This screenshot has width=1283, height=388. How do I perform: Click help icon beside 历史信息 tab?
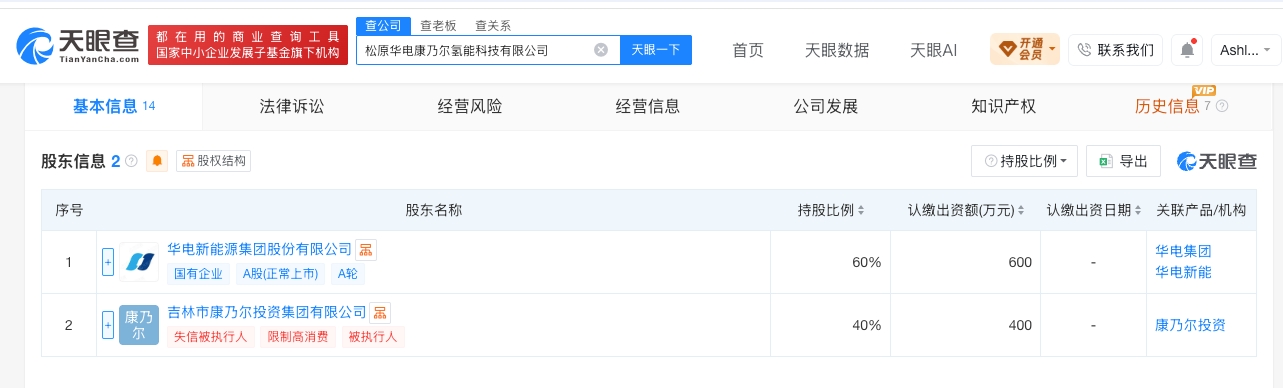1222,106
